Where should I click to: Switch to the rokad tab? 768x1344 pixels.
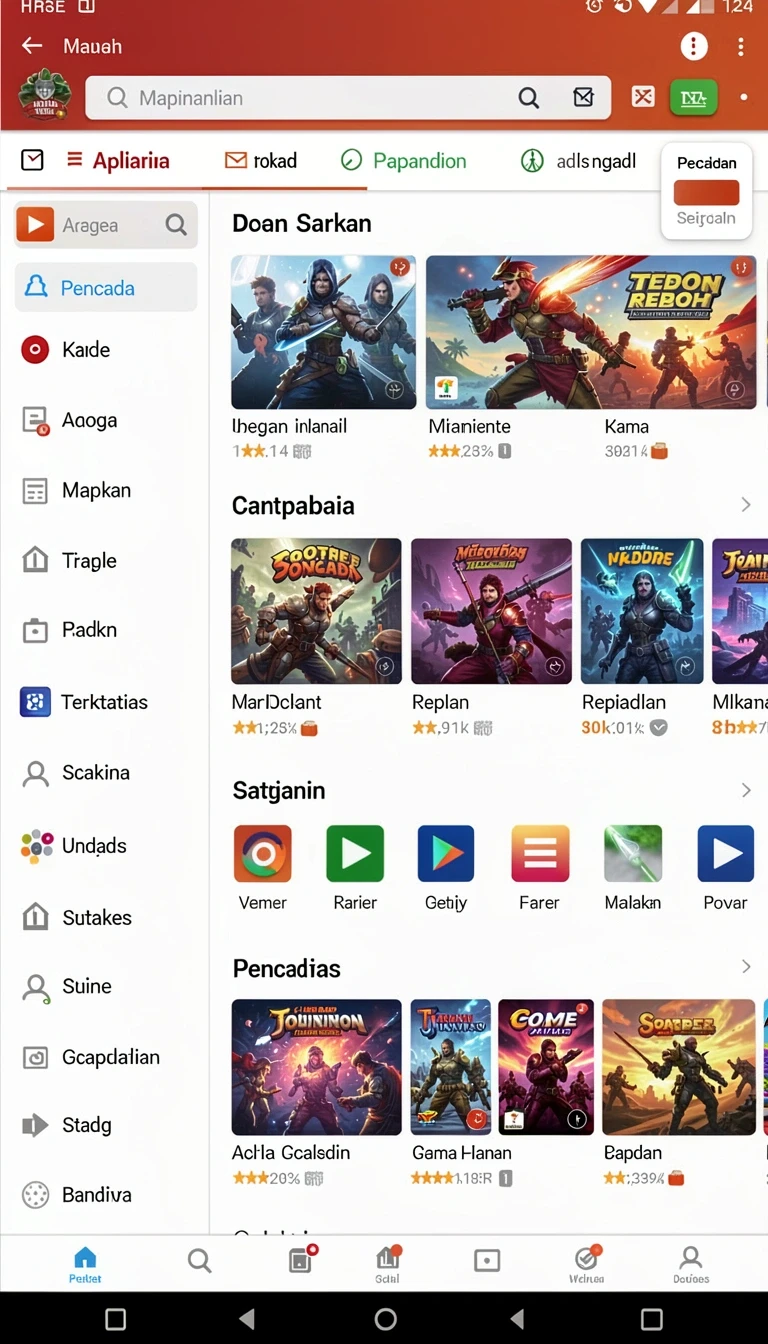click(261, 161)
